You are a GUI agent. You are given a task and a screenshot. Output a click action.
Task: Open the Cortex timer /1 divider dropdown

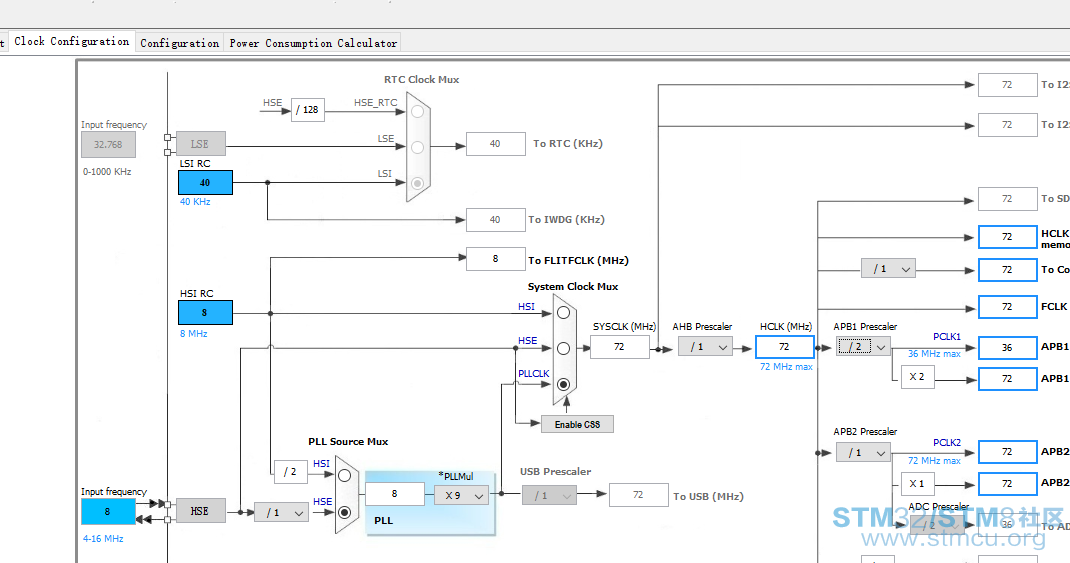click(888, 269)
